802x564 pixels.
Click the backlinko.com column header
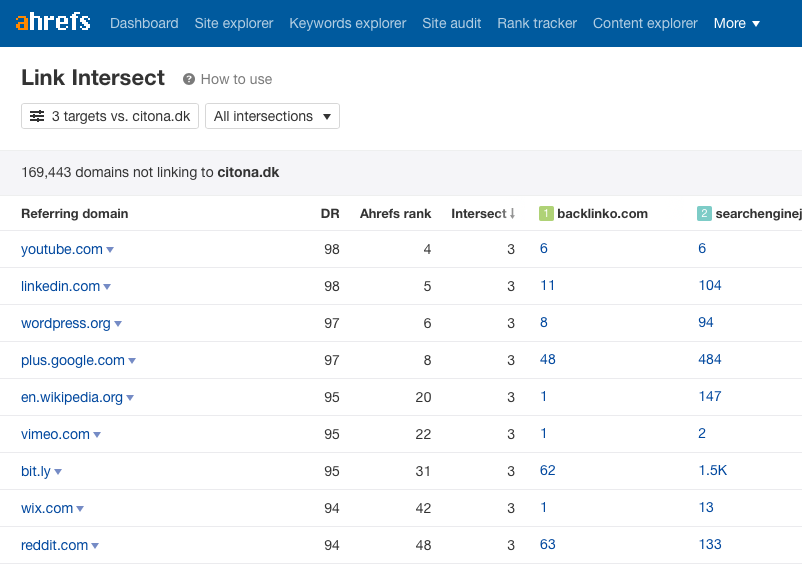(x=602, y=214)
